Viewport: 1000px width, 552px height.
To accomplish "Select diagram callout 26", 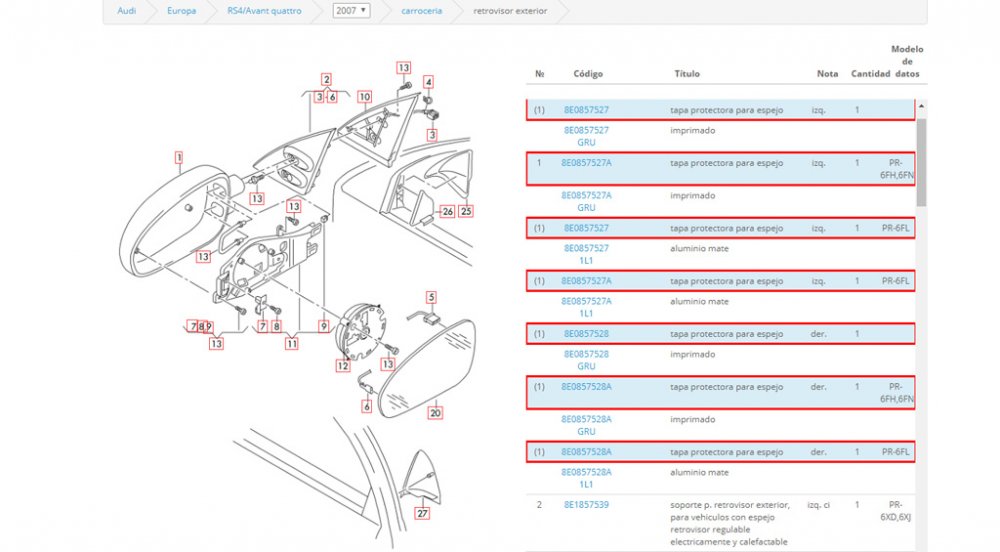I will click(448, 212).
